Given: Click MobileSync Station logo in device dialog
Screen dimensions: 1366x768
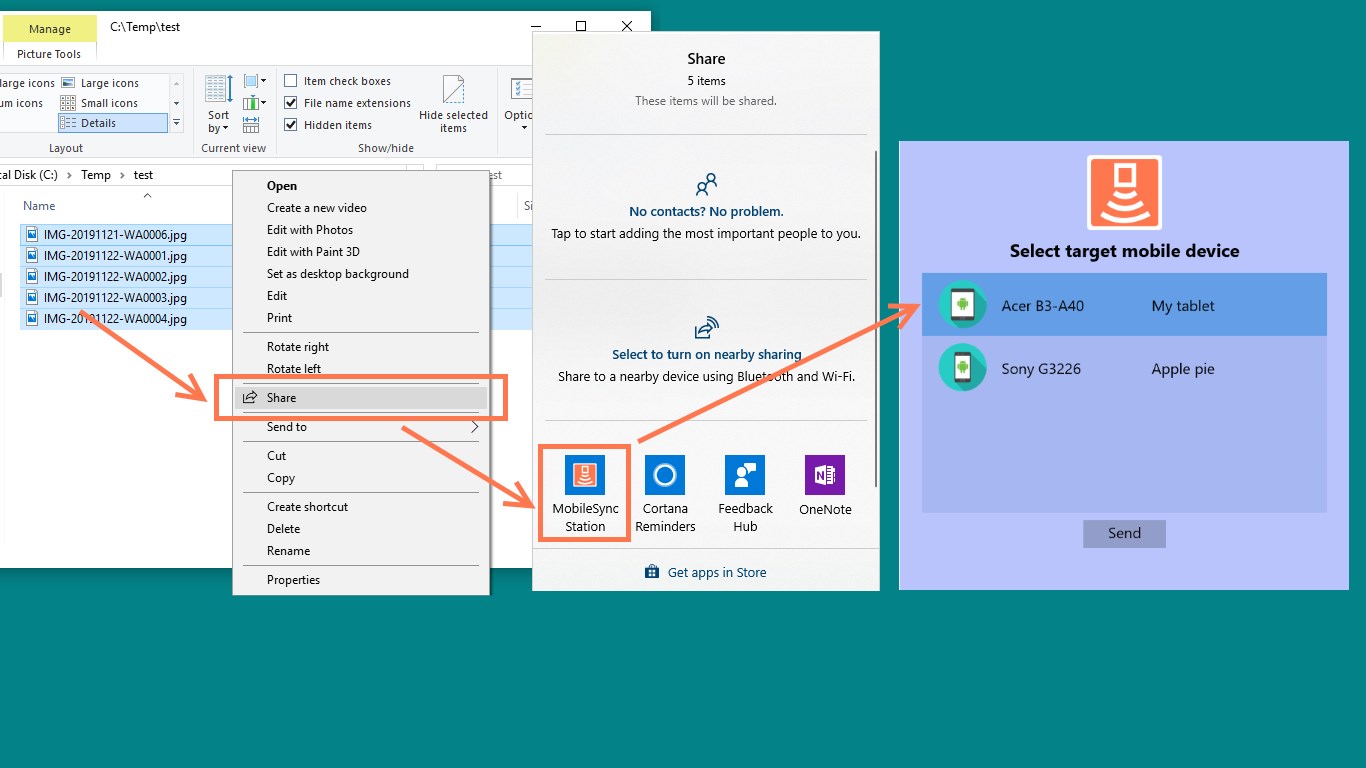Looking at the screenshot, I should 1124,192.
